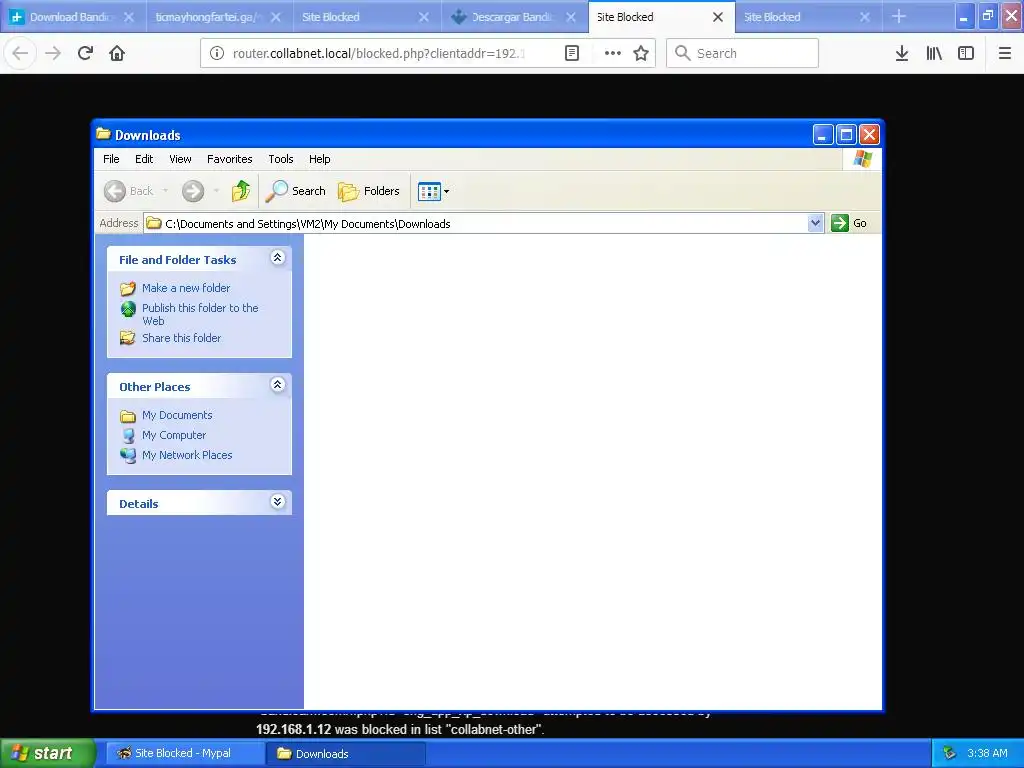The height and width of the screenshot is (768, 1024).
Task: Maximize the Downloads window
Action: click(846, 135)
